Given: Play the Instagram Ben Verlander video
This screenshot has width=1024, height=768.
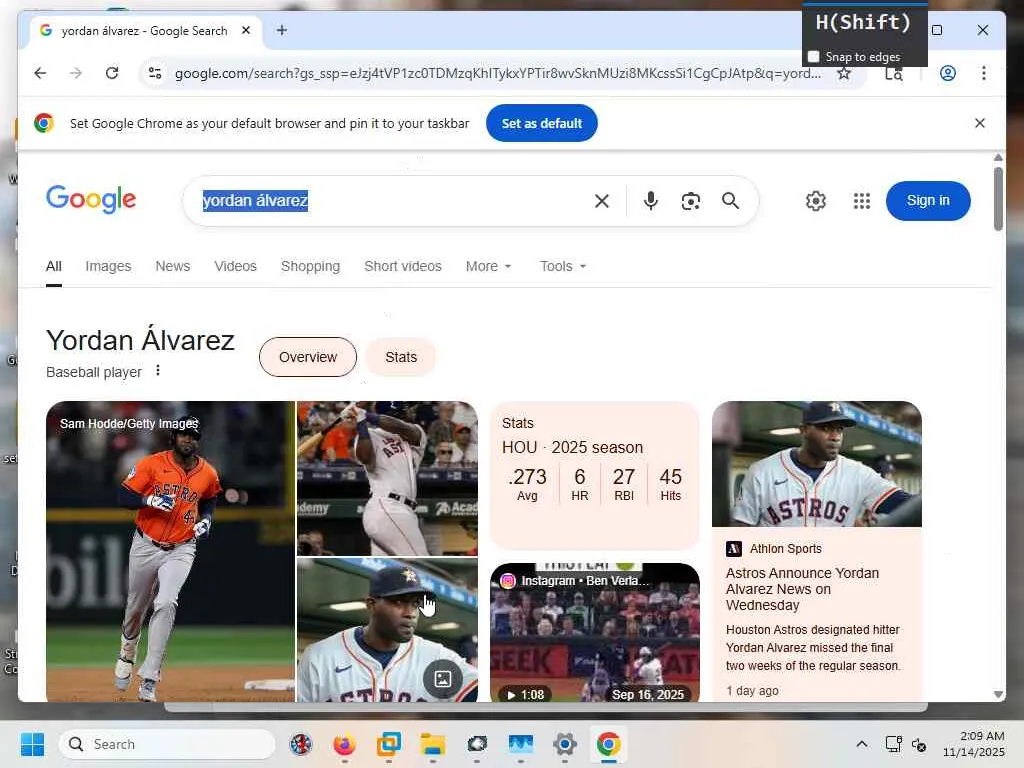Looking at the screenshot, I should pos(594,632).
